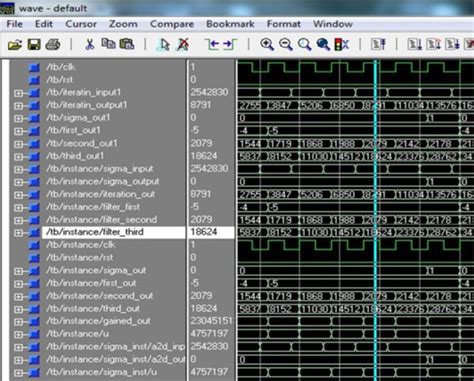Expand /tb/instance/sigma_input signal

[18, 169]
